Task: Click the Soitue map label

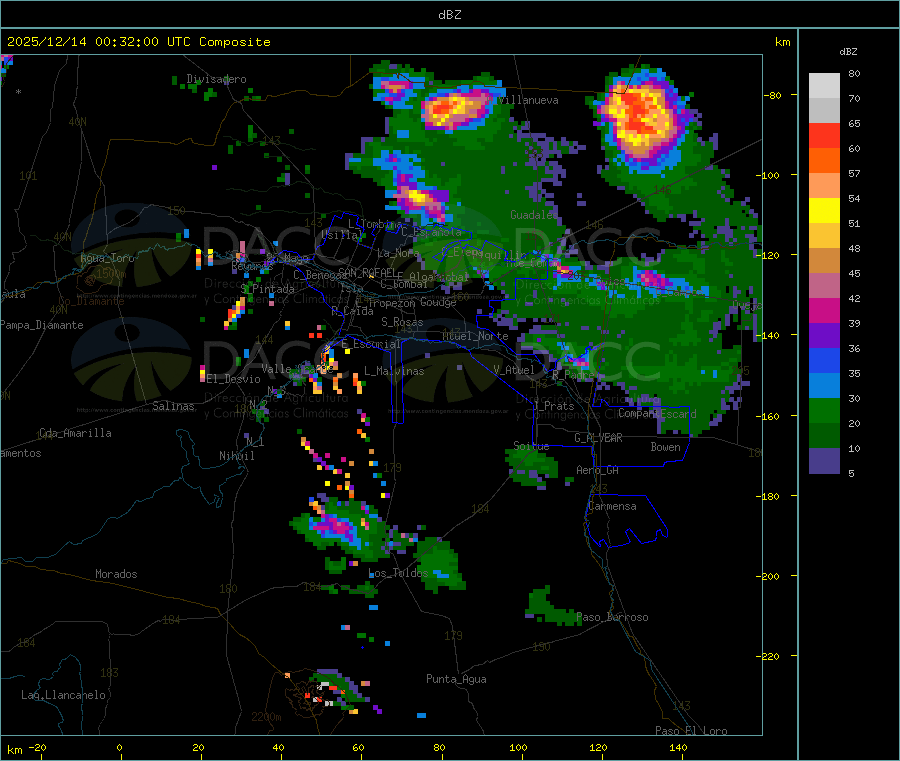Action: 531,446
